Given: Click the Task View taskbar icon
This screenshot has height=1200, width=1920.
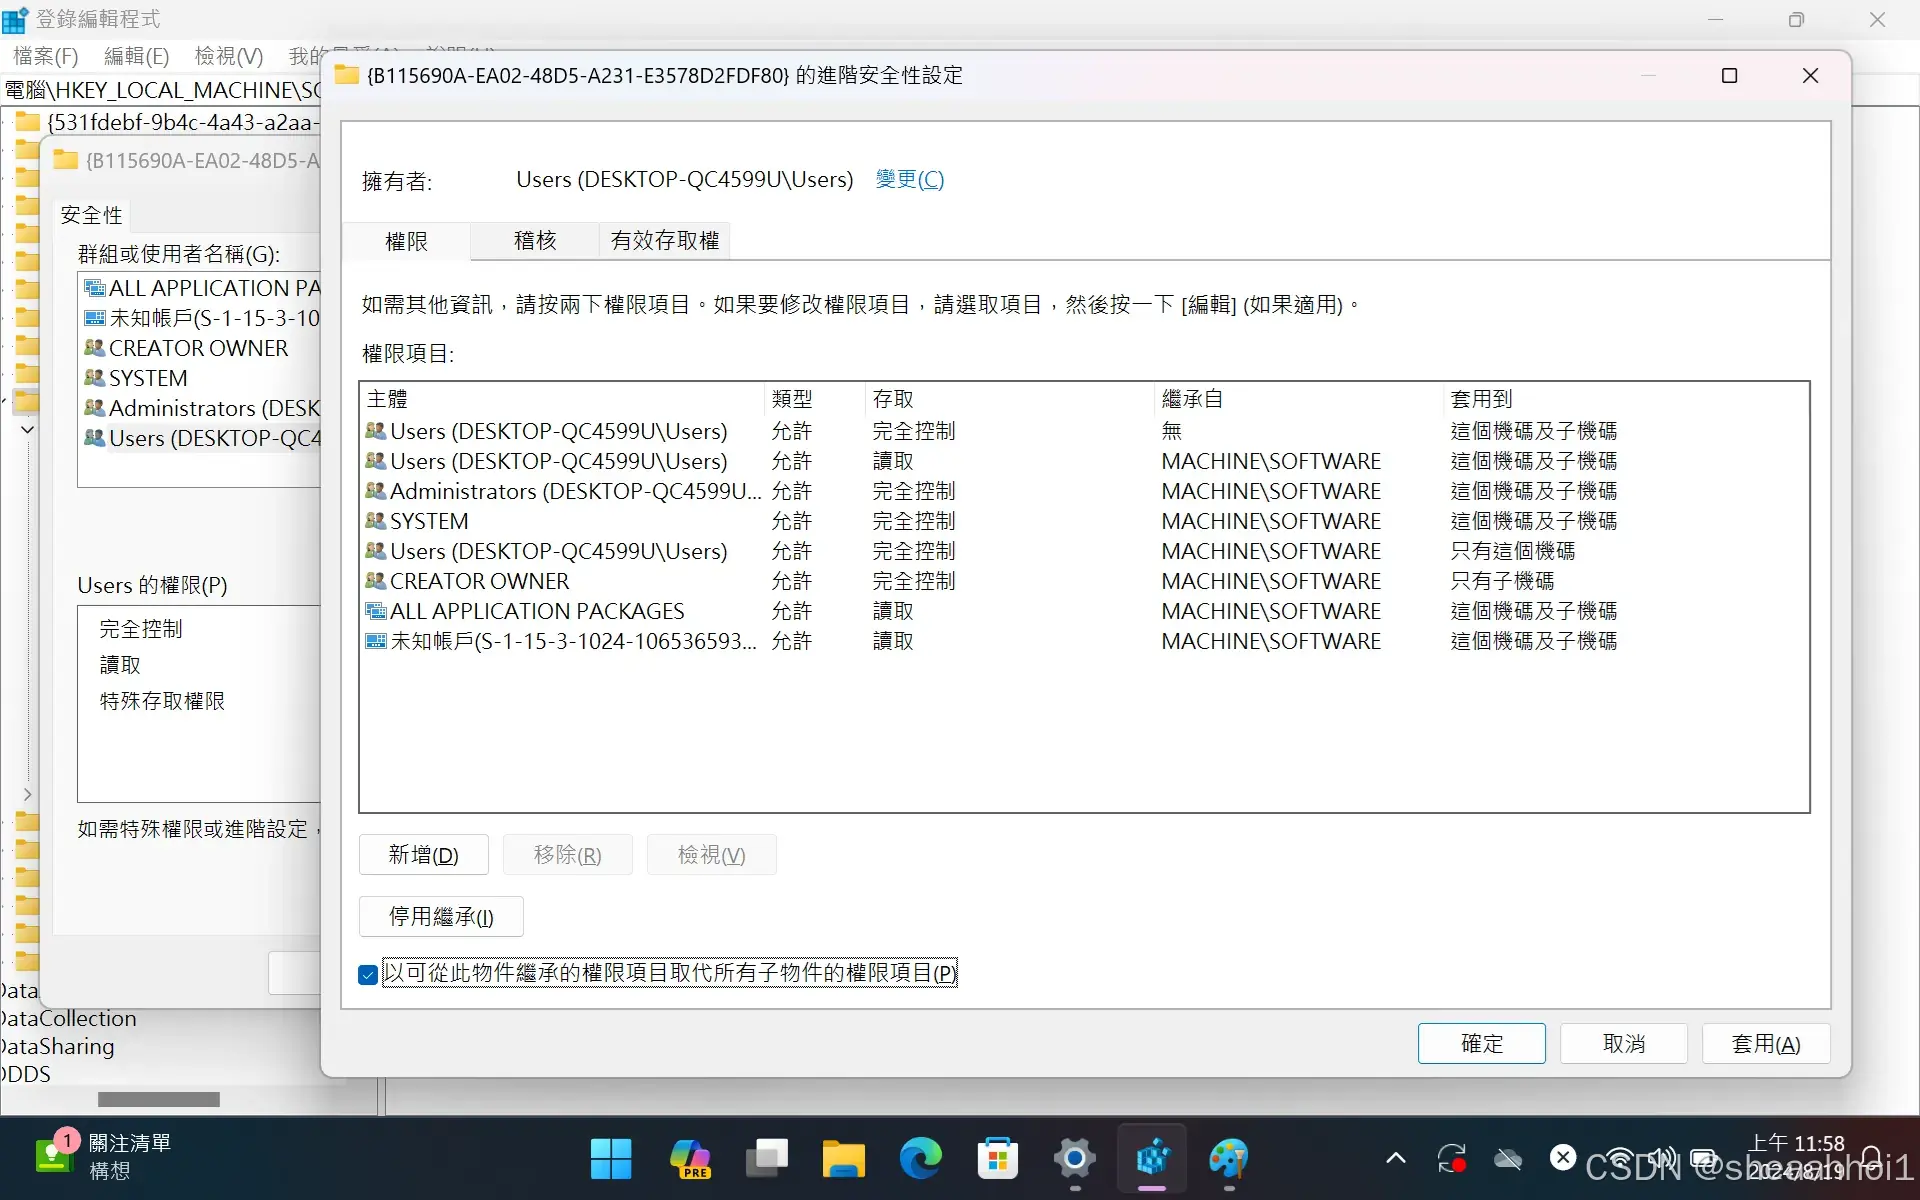Looking at the screenshot, I should 767,1159.
